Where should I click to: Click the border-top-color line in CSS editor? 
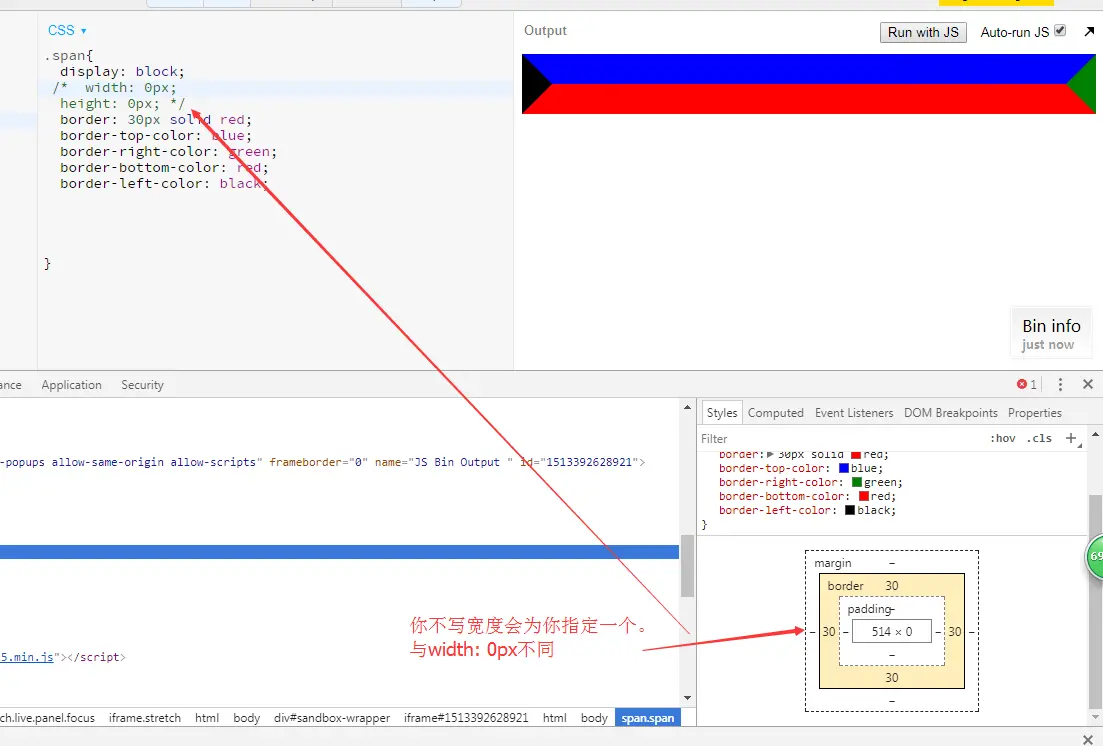click(x=155, y=136)
